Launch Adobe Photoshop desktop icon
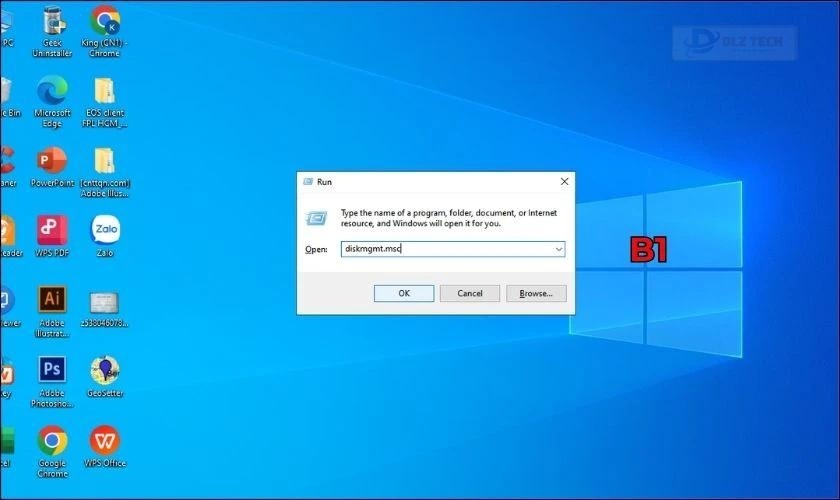Image resolution: width=840 pixels, height=500 pixels. pos(52,382)
